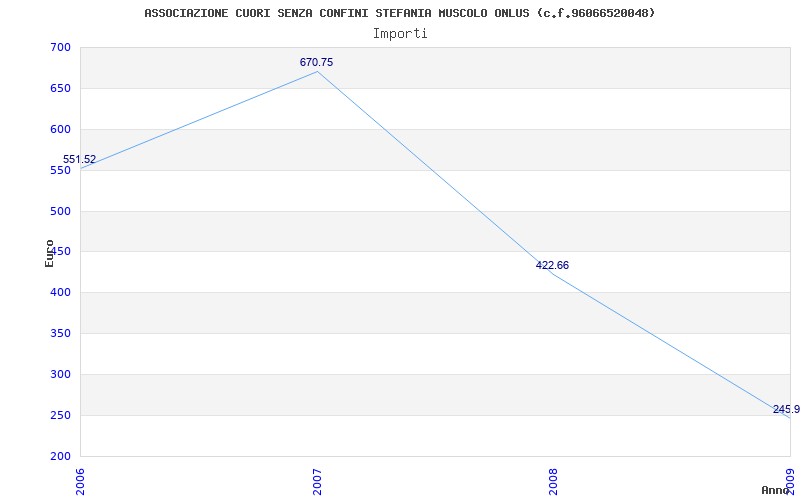Click the 250 y-axis tick label
Viewport: 800px width, 500px height.
click(60, 415)
